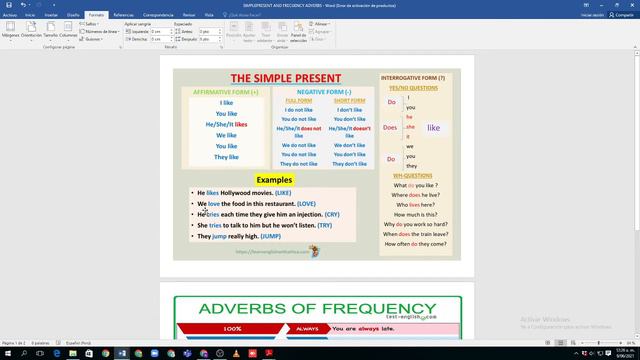Click the Girar option
The height and width of the screenshot is (360, 640).
coord(317,39)
